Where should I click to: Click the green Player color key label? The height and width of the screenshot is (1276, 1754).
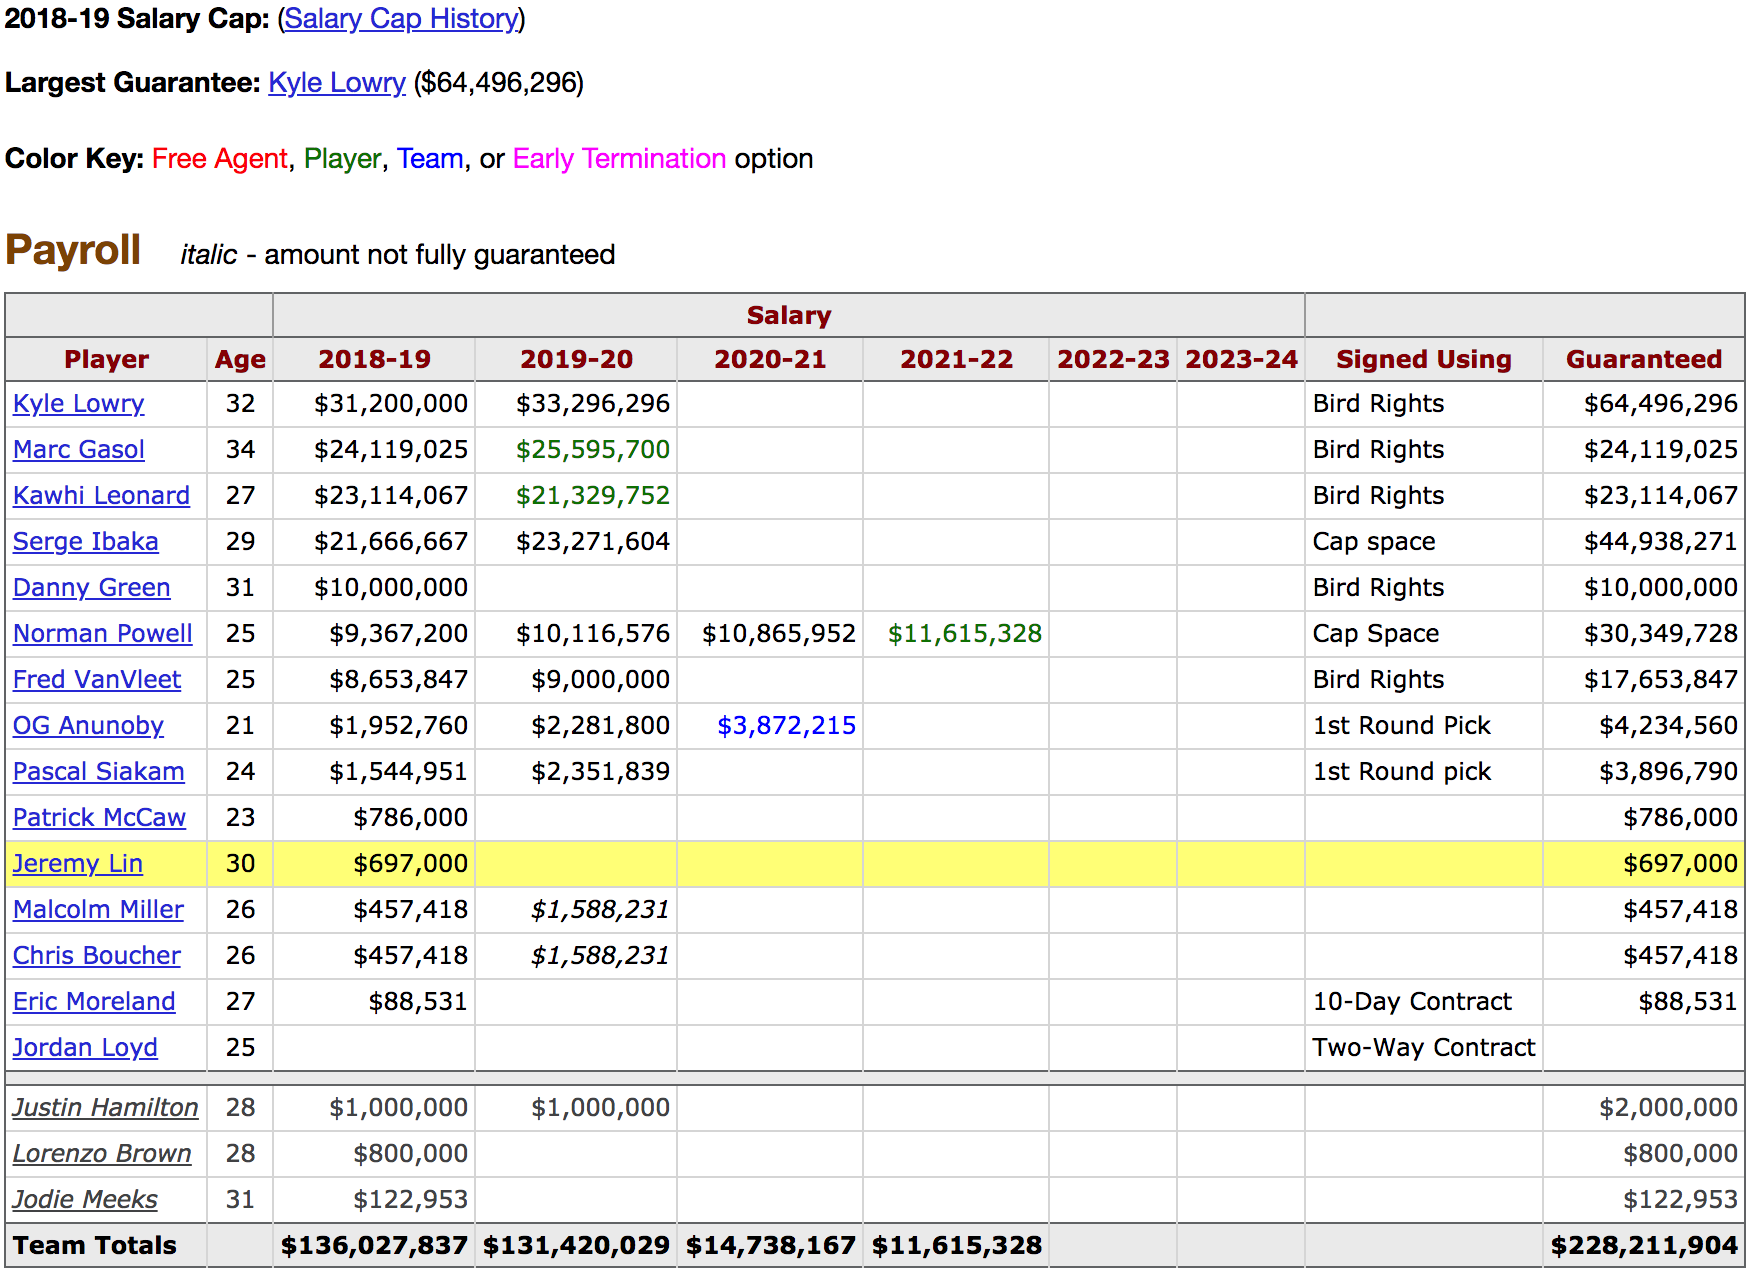pos(342,159)
